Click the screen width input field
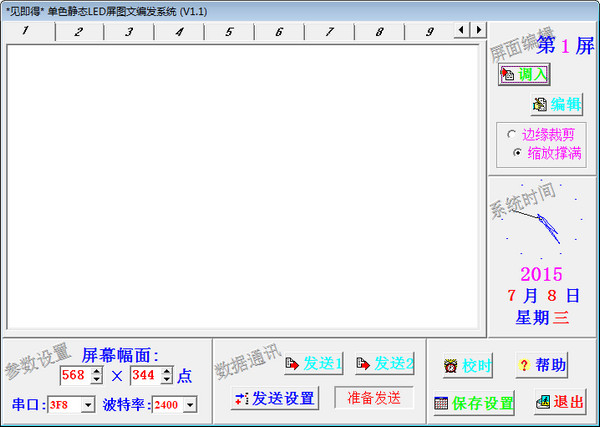The height and width of the screenshot is (427, 600). point(73,376)
